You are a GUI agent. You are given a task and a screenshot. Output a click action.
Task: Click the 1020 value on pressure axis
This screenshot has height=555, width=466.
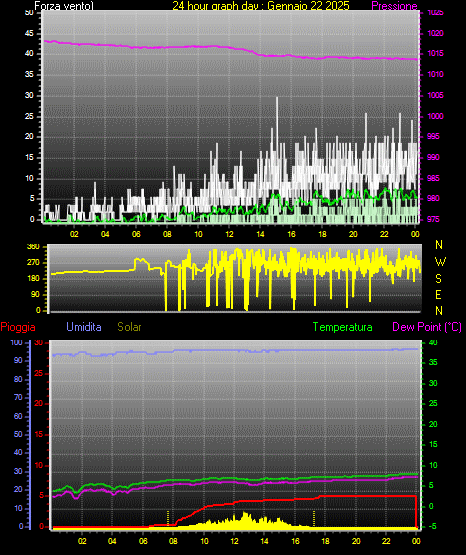[435, 34]
